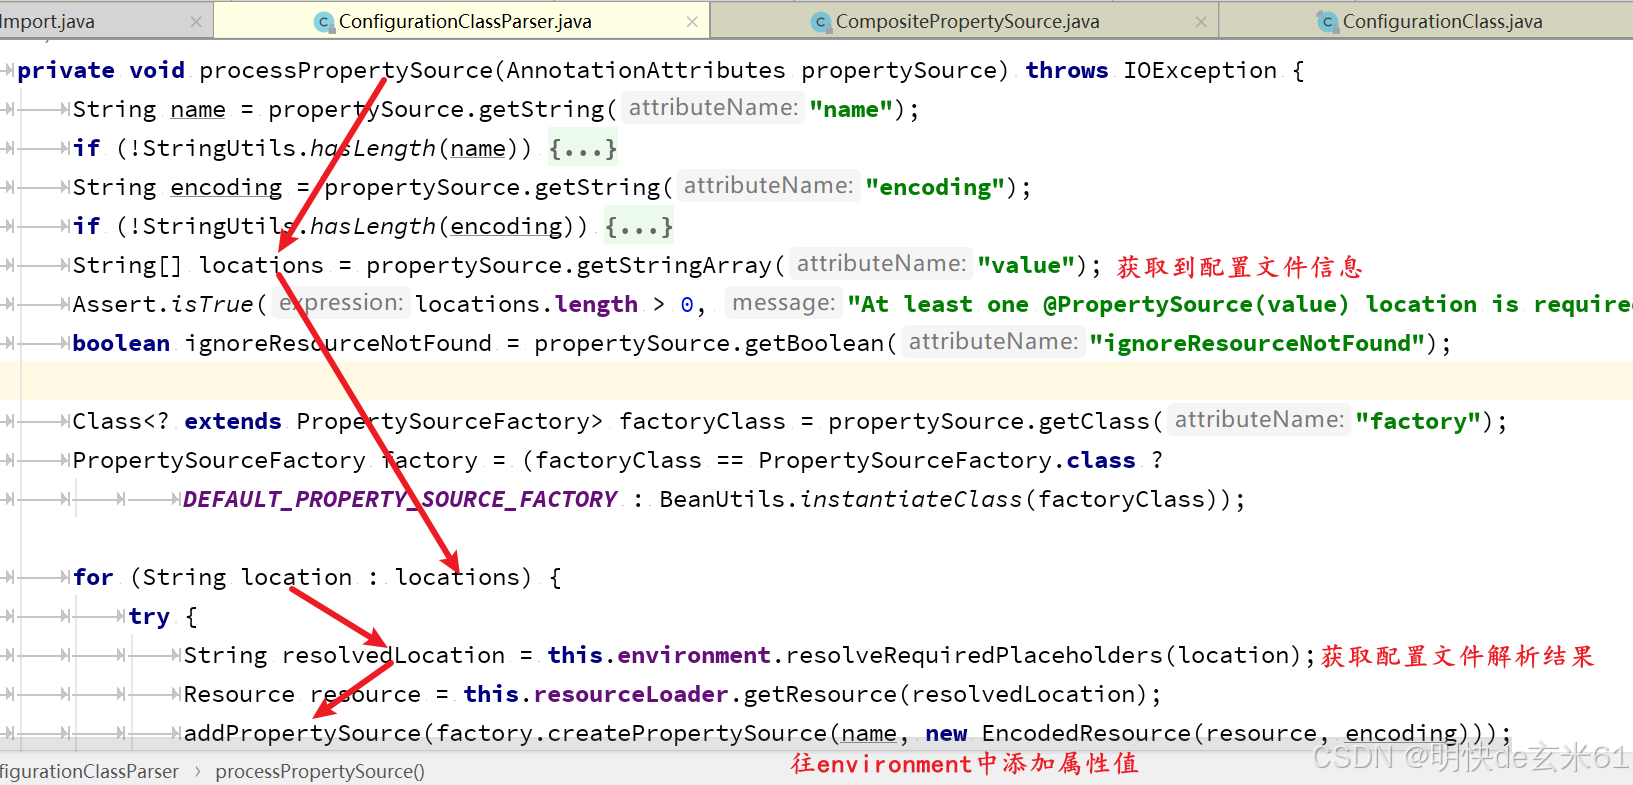Screen dimensions: 1633x785
Task: Click the resolvedLocation variable declaration
Action: 394,655
